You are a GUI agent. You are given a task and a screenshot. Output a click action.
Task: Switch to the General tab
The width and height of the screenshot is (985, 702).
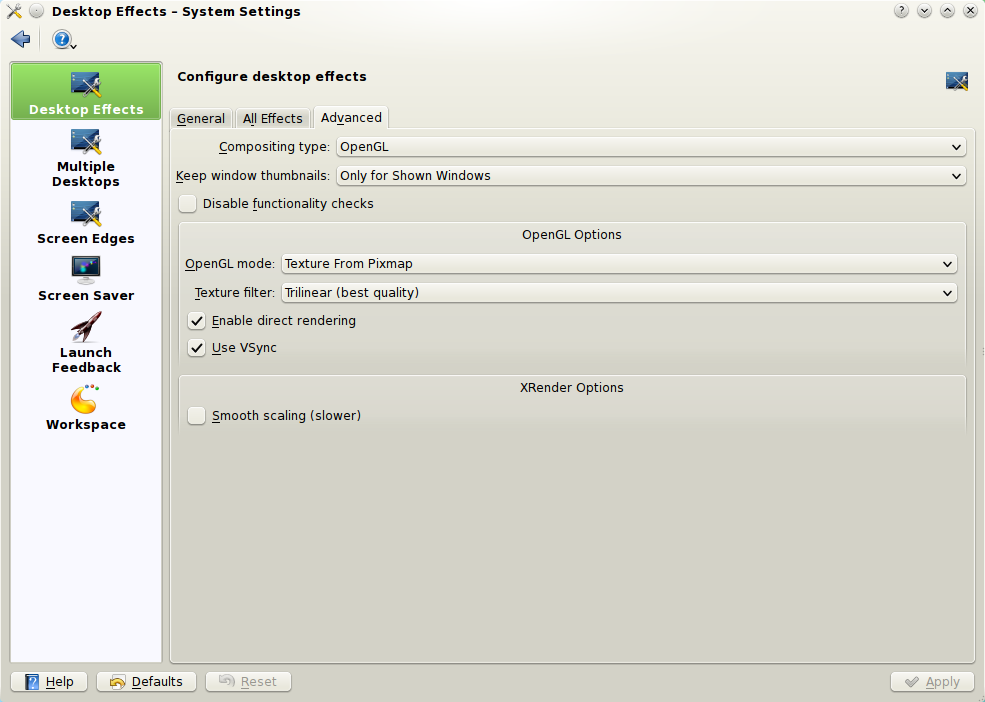[201, 118]
